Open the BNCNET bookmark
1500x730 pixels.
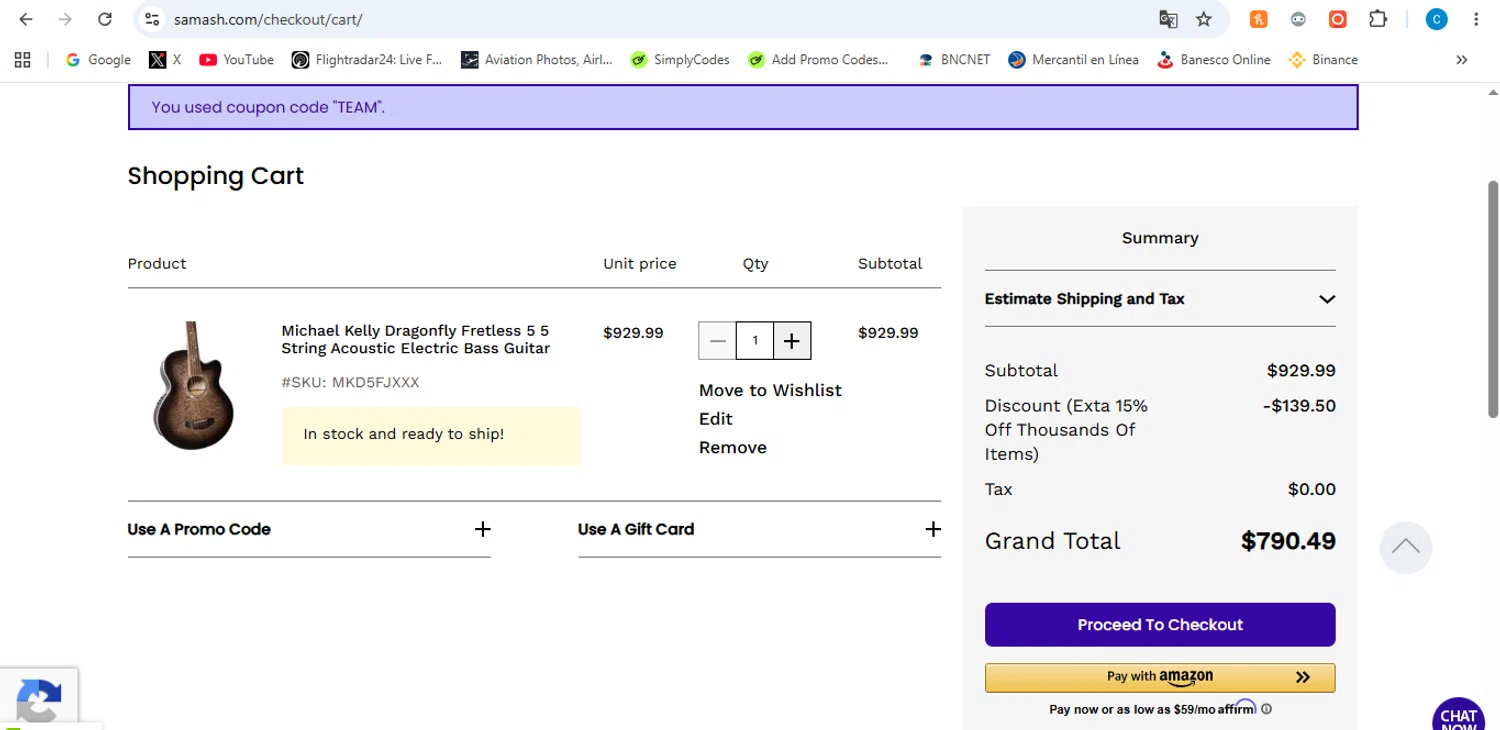(x=954, y=60)
